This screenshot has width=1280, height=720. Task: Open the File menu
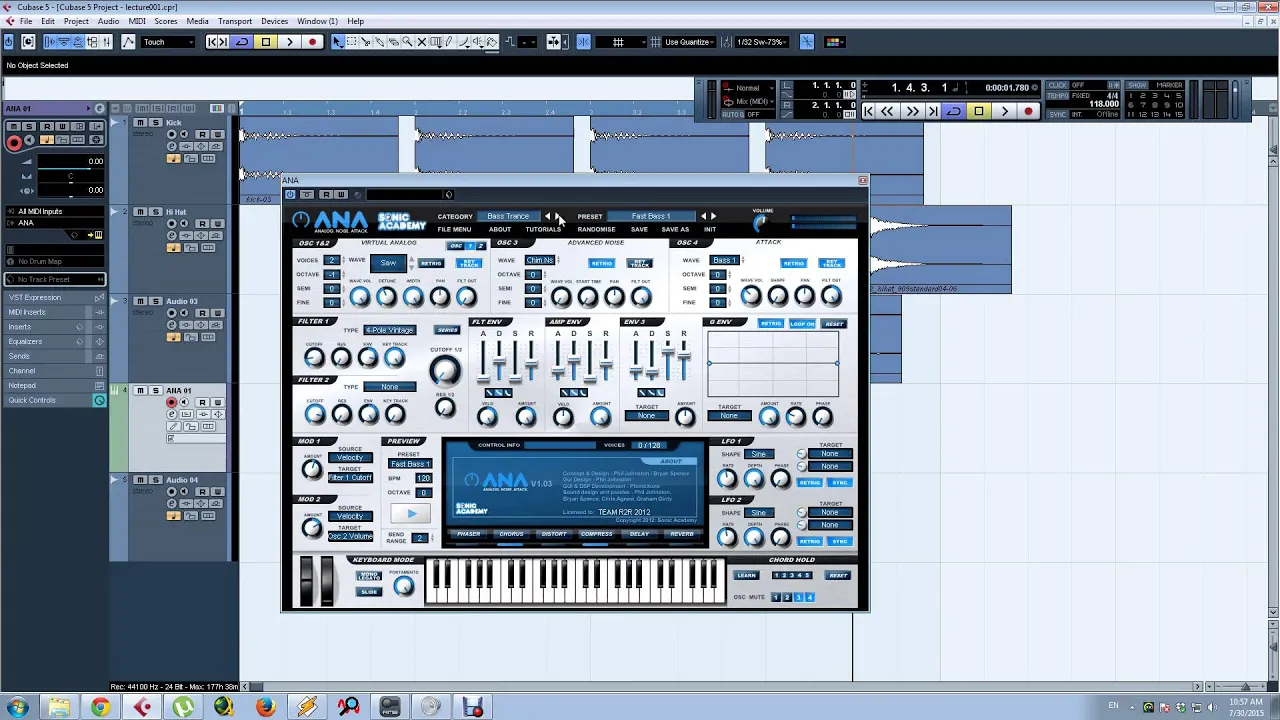(x=25, y=21)
